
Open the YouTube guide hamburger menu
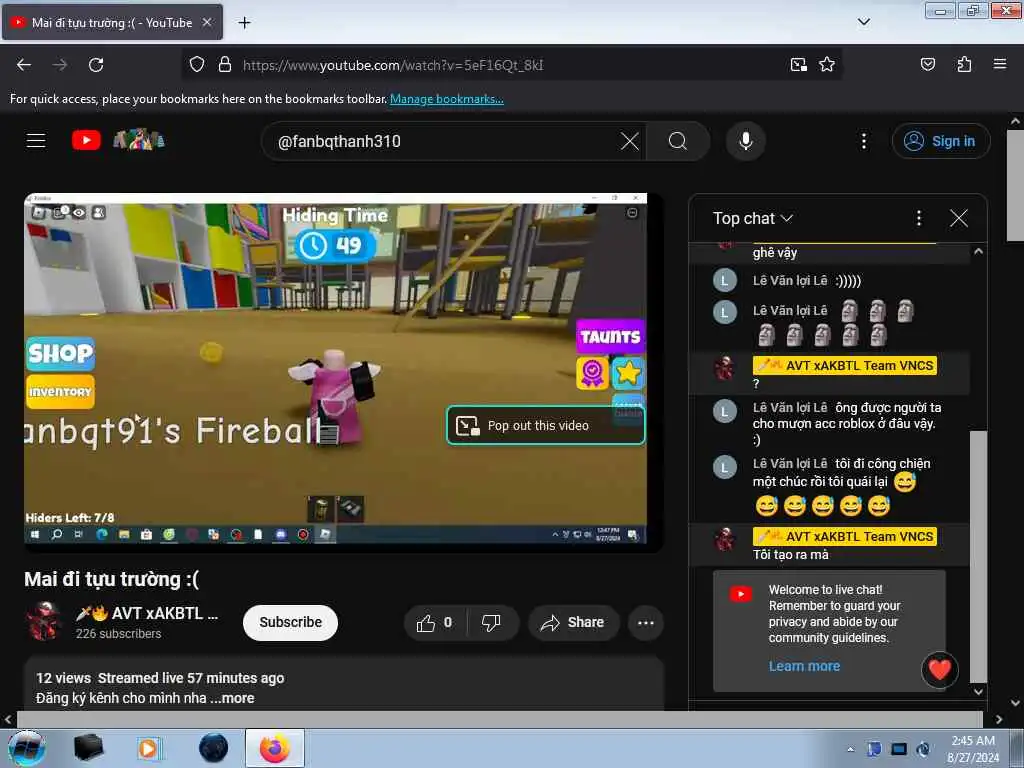(x=36, y=140)
